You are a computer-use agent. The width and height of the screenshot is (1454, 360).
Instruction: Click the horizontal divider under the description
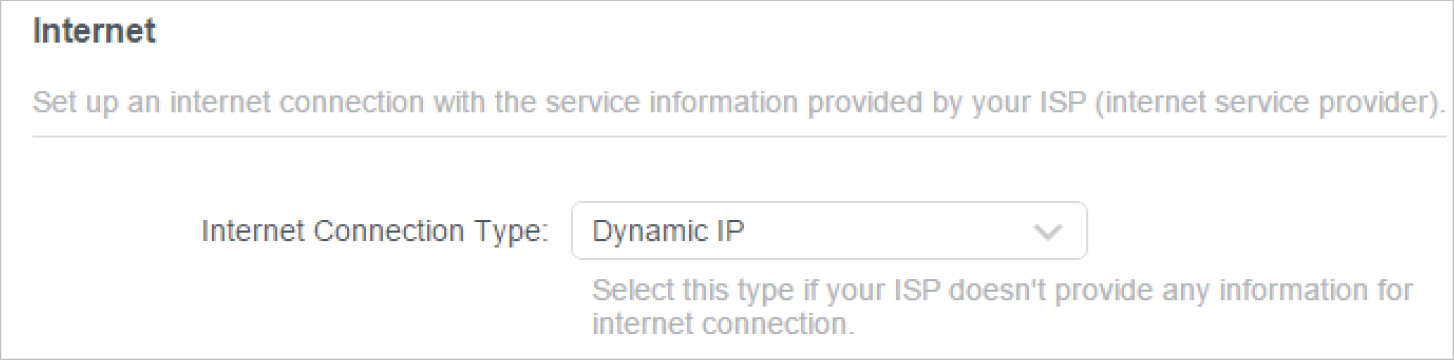740,136
